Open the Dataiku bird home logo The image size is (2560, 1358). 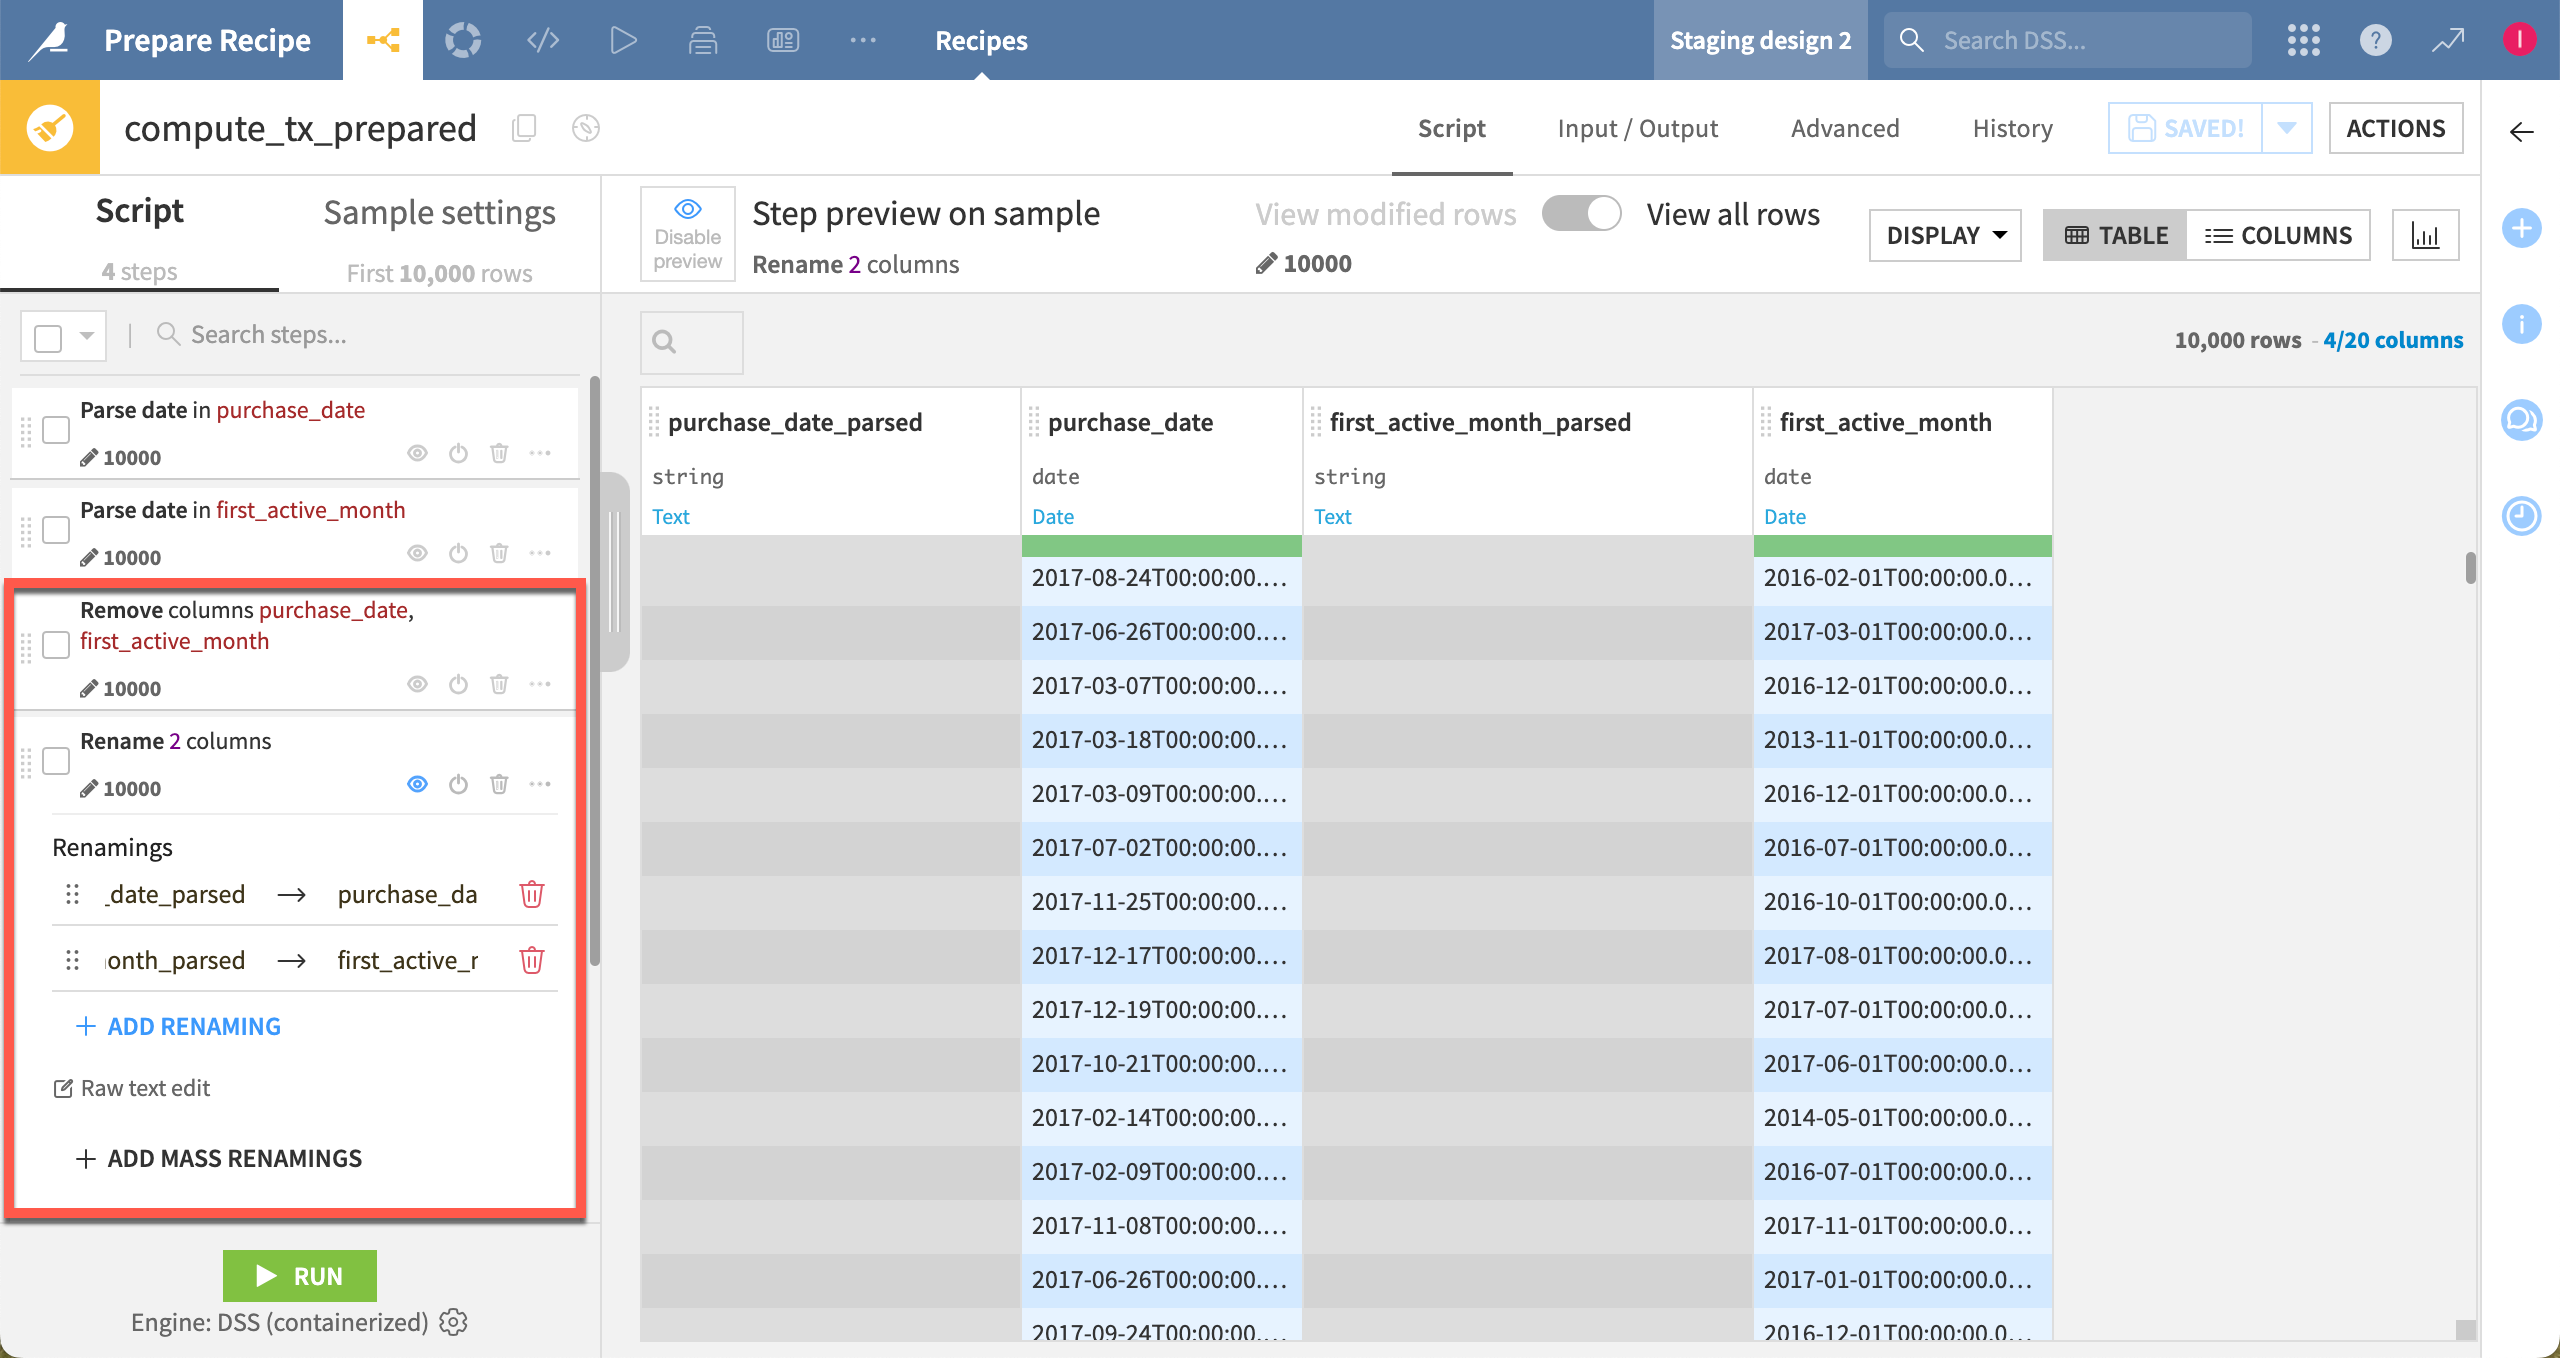click(50, 40)
